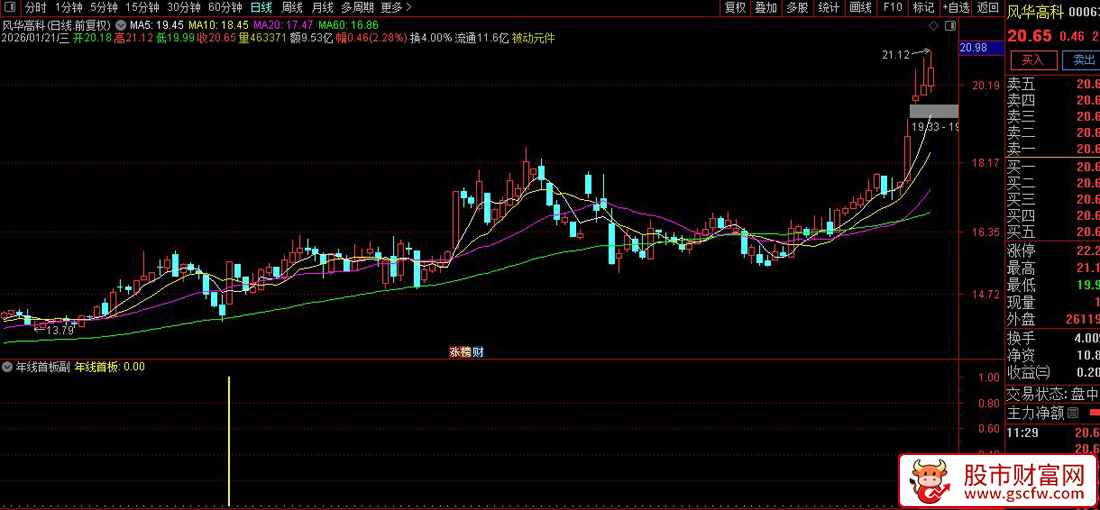
Task: Open the 多周期 multi-period view
Action: coord(357,8)
